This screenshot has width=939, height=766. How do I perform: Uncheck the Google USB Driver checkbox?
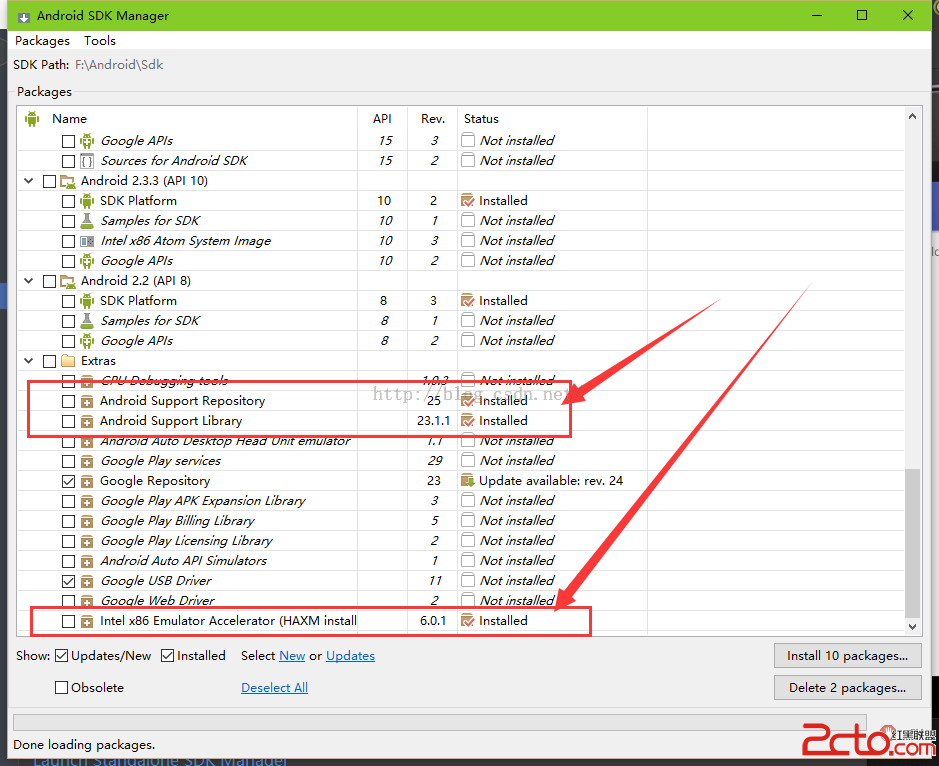pos(68,581)
